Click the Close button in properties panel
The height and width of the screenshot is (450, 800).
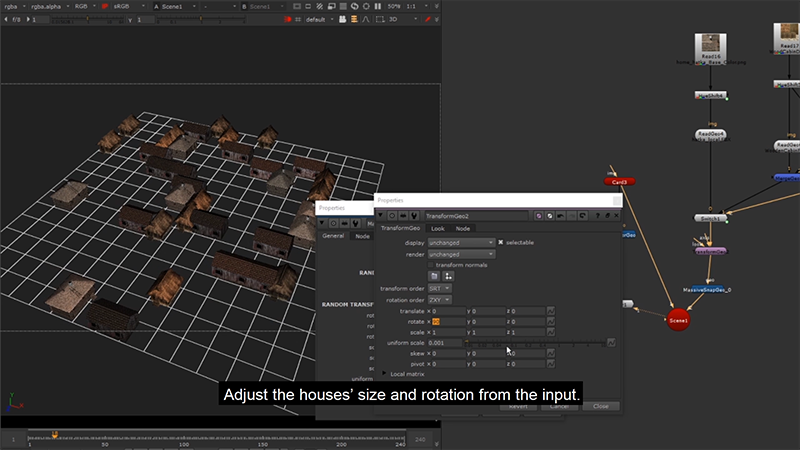pos(600,406)
